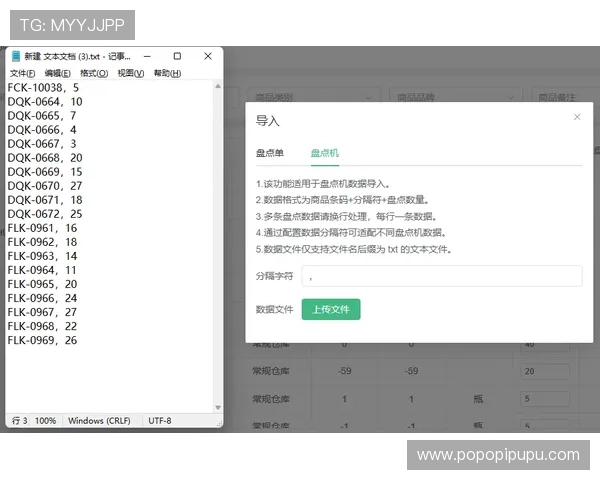Click the -59 cell in first numeric column
This screenshot has width=600, height=480.
coord(344,371)
